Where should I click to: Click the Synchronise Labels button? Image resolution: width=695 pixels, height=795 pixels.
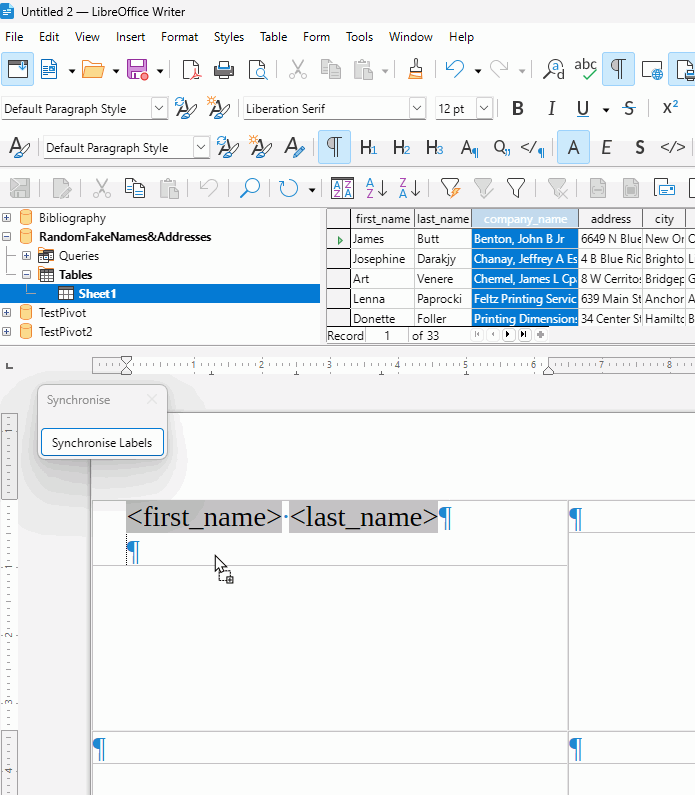coord(102,442)
